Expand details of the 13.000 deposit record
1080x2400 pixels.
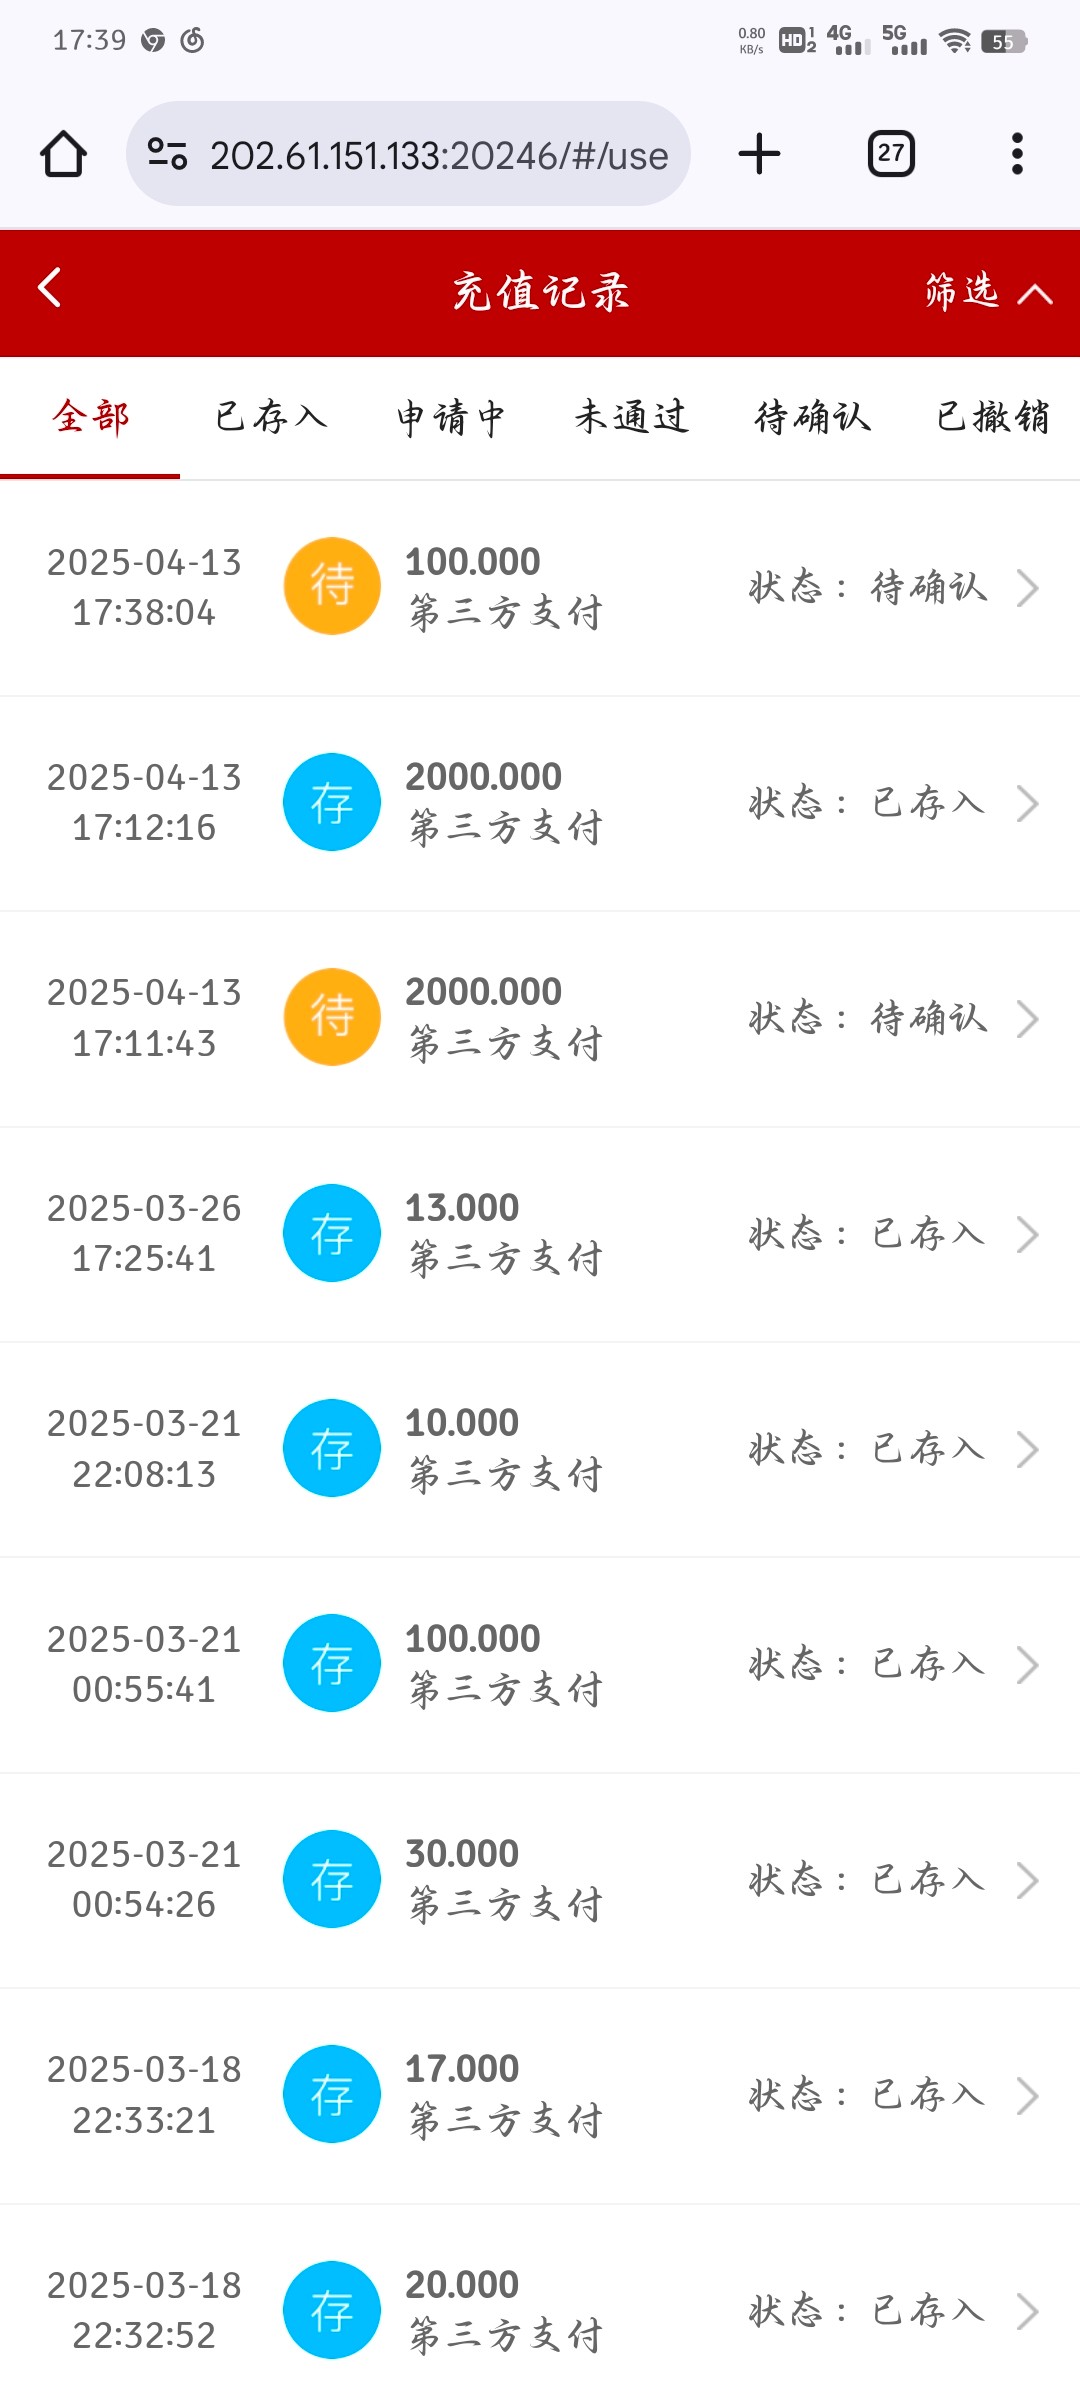(x=1027, y=1234)
